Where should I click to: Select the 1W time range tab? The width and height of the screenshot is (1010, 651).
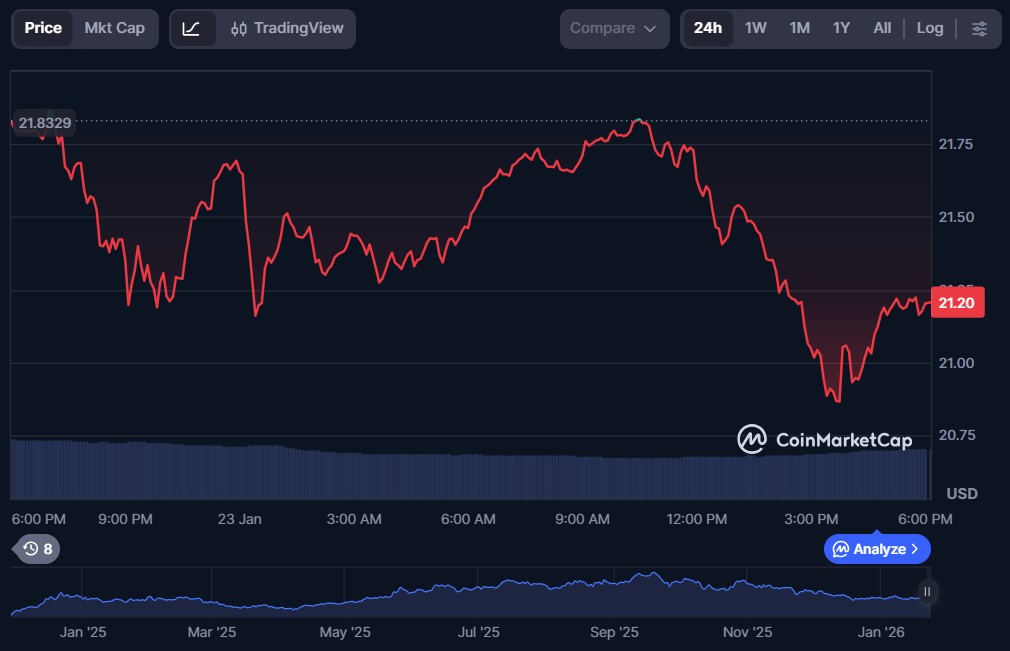[x=756, y=28]
